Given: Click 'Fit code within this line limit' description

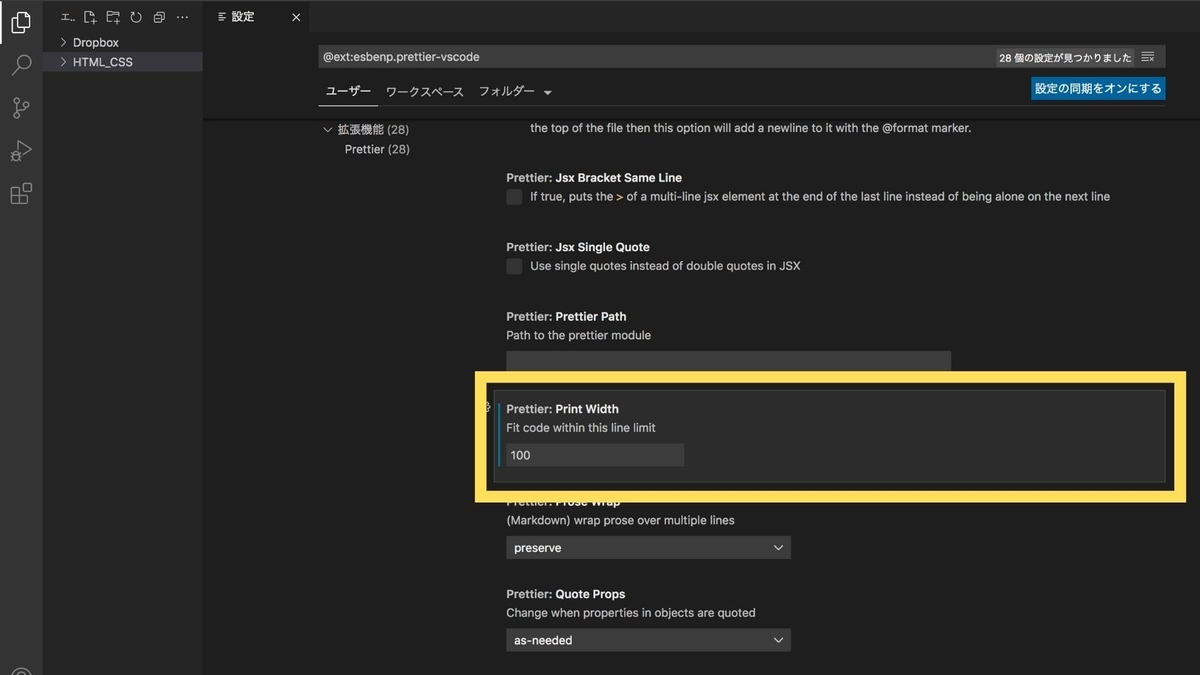Looking at the screenshot, I should pos(581,428).
